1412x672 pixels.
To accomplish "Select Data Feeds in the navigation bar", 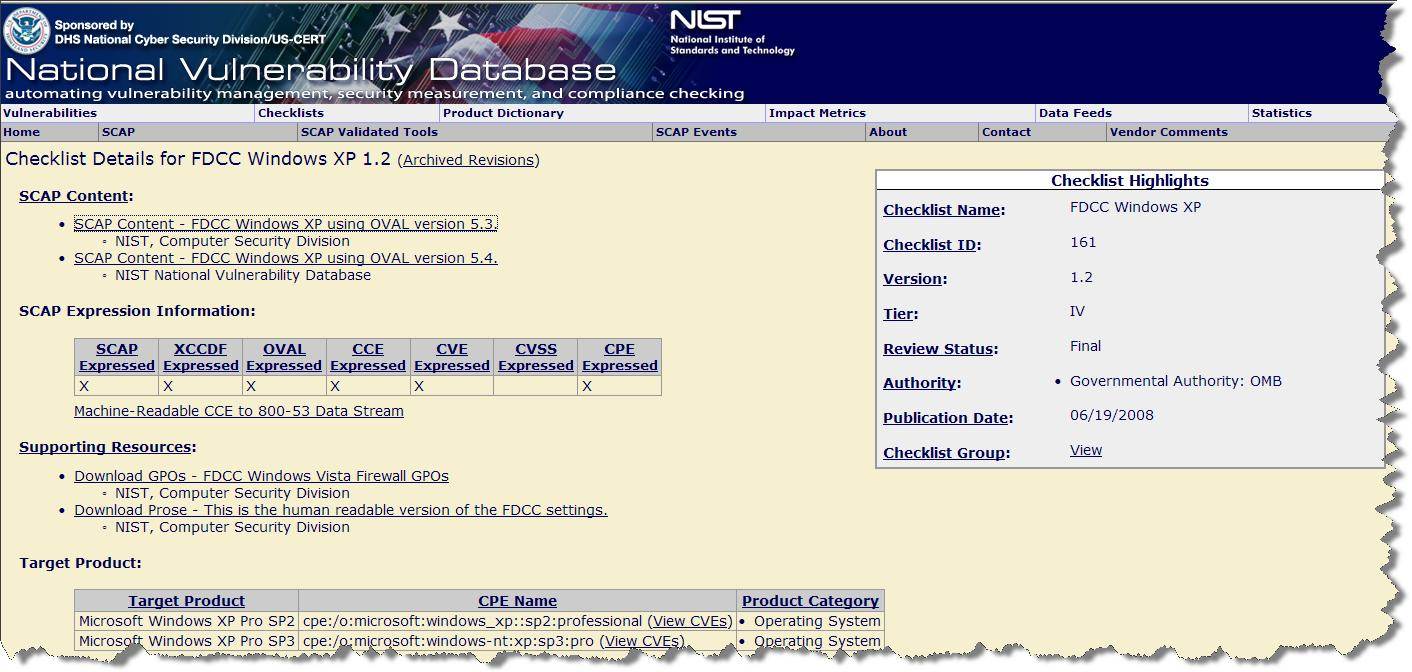I will (1075, 113).
